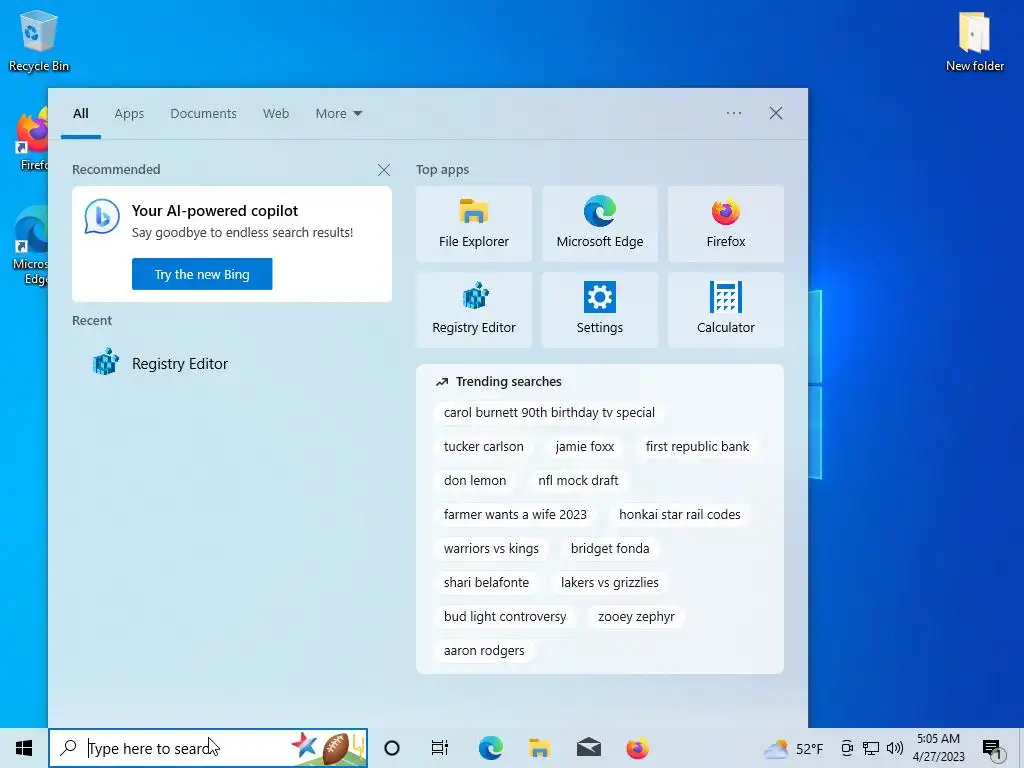Open the Meet Now tray icon

[x=847, y=748]
